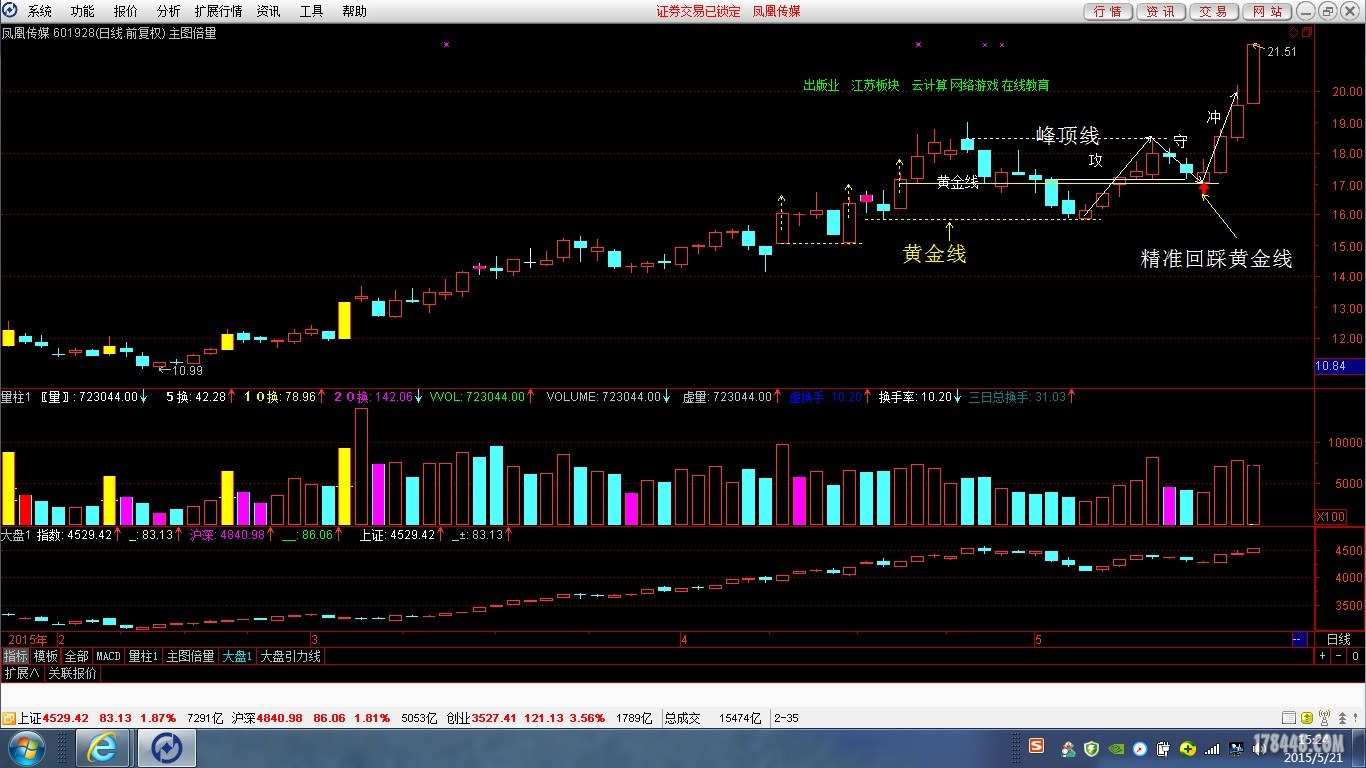This screenshot has width=1366, height=768.
Task: Click the 出版业 sector tag
Action: tap(821, 86)
